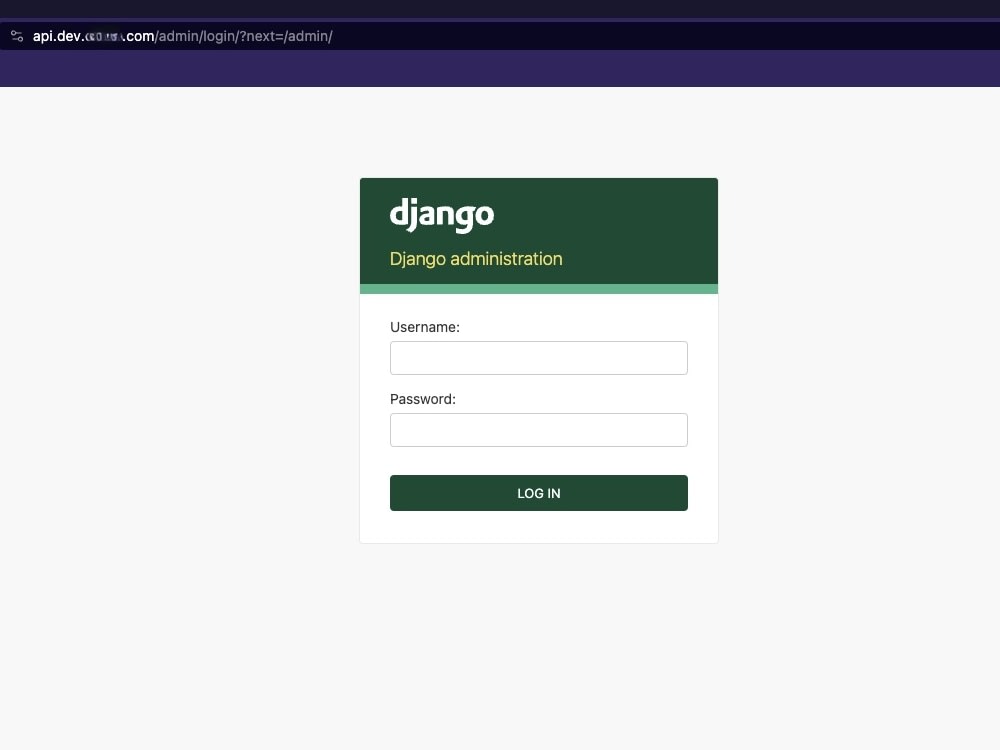Click inside the empty Username box

pos(538,357)
